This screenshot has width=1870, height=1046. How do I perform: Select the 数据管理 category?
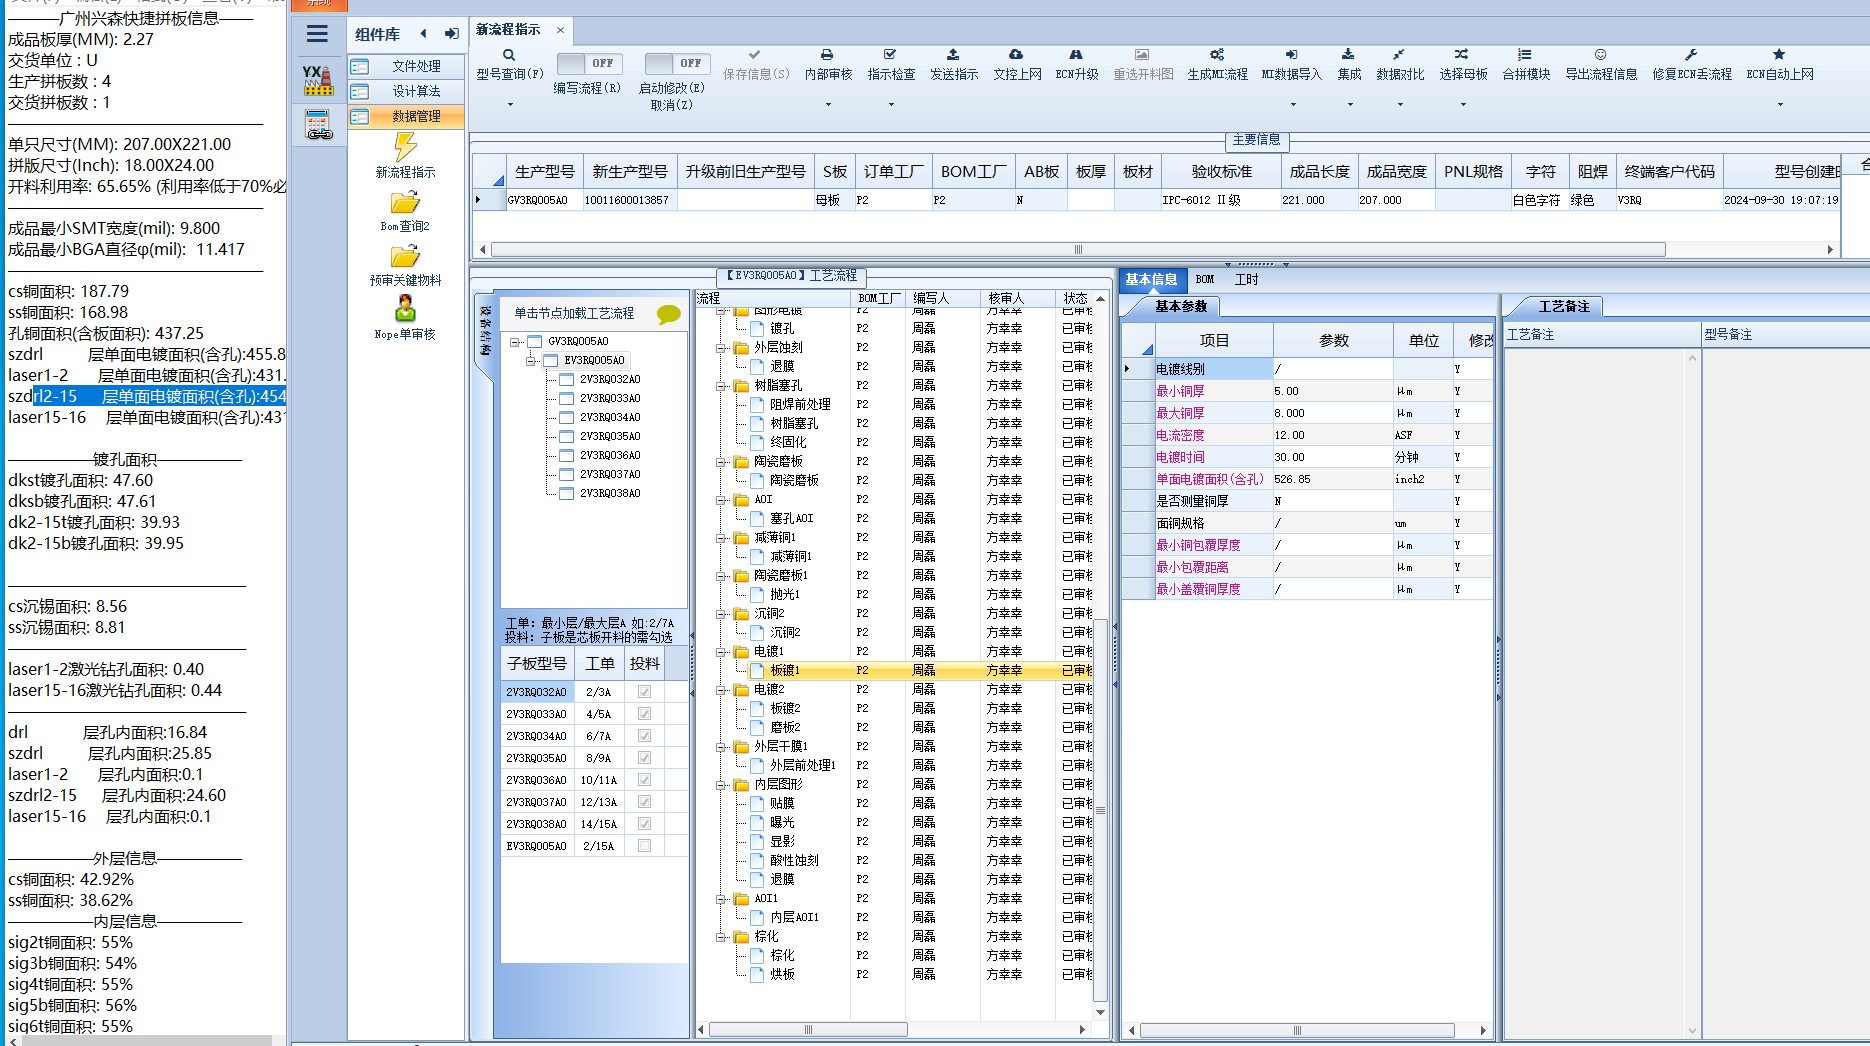[x=406, y=116]
